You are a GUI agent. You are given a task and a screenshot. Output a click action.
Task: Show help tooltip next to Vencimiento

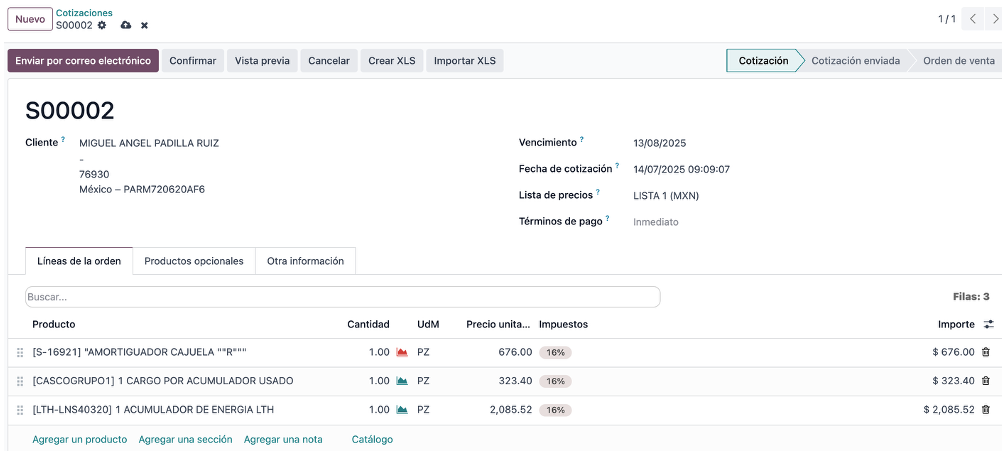coord(582,139)
